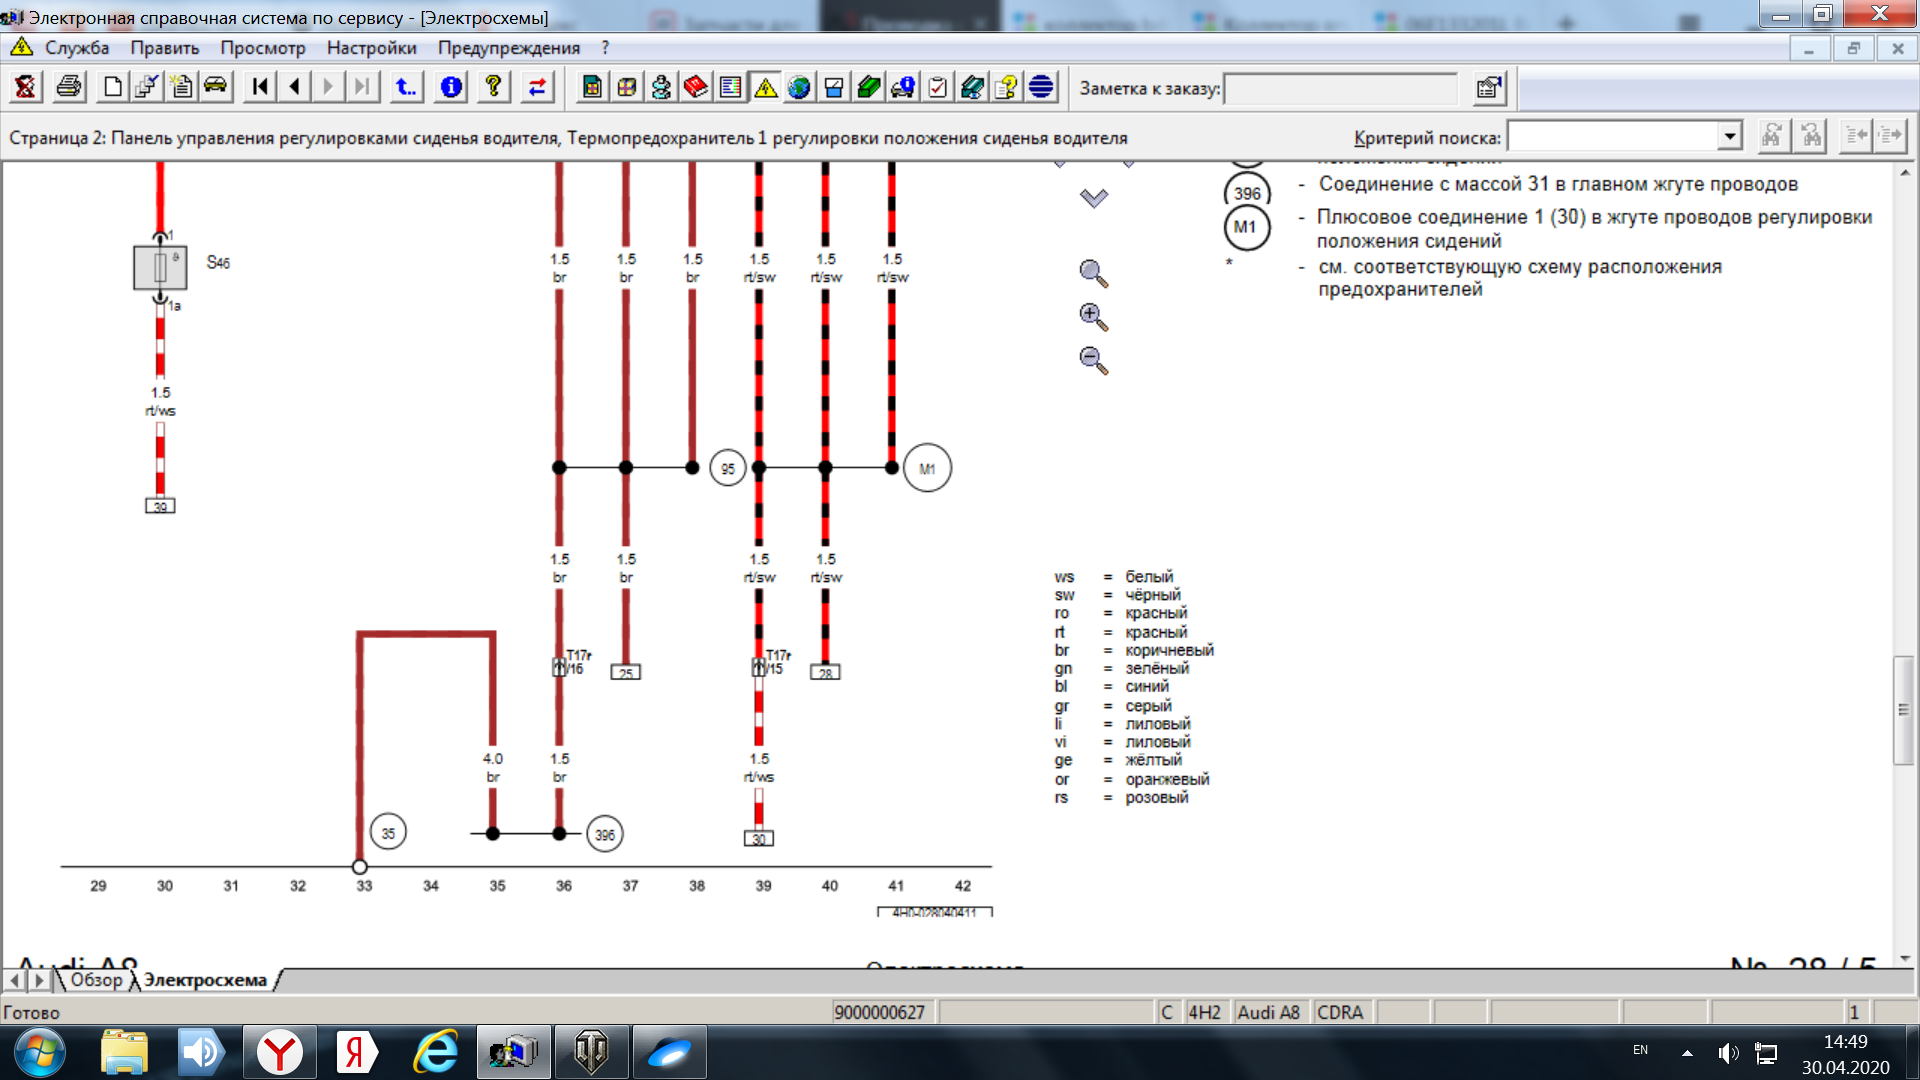Click the indent right arrow list icon
This screenshot has width=1920, height=1080.
(1890, 136)
